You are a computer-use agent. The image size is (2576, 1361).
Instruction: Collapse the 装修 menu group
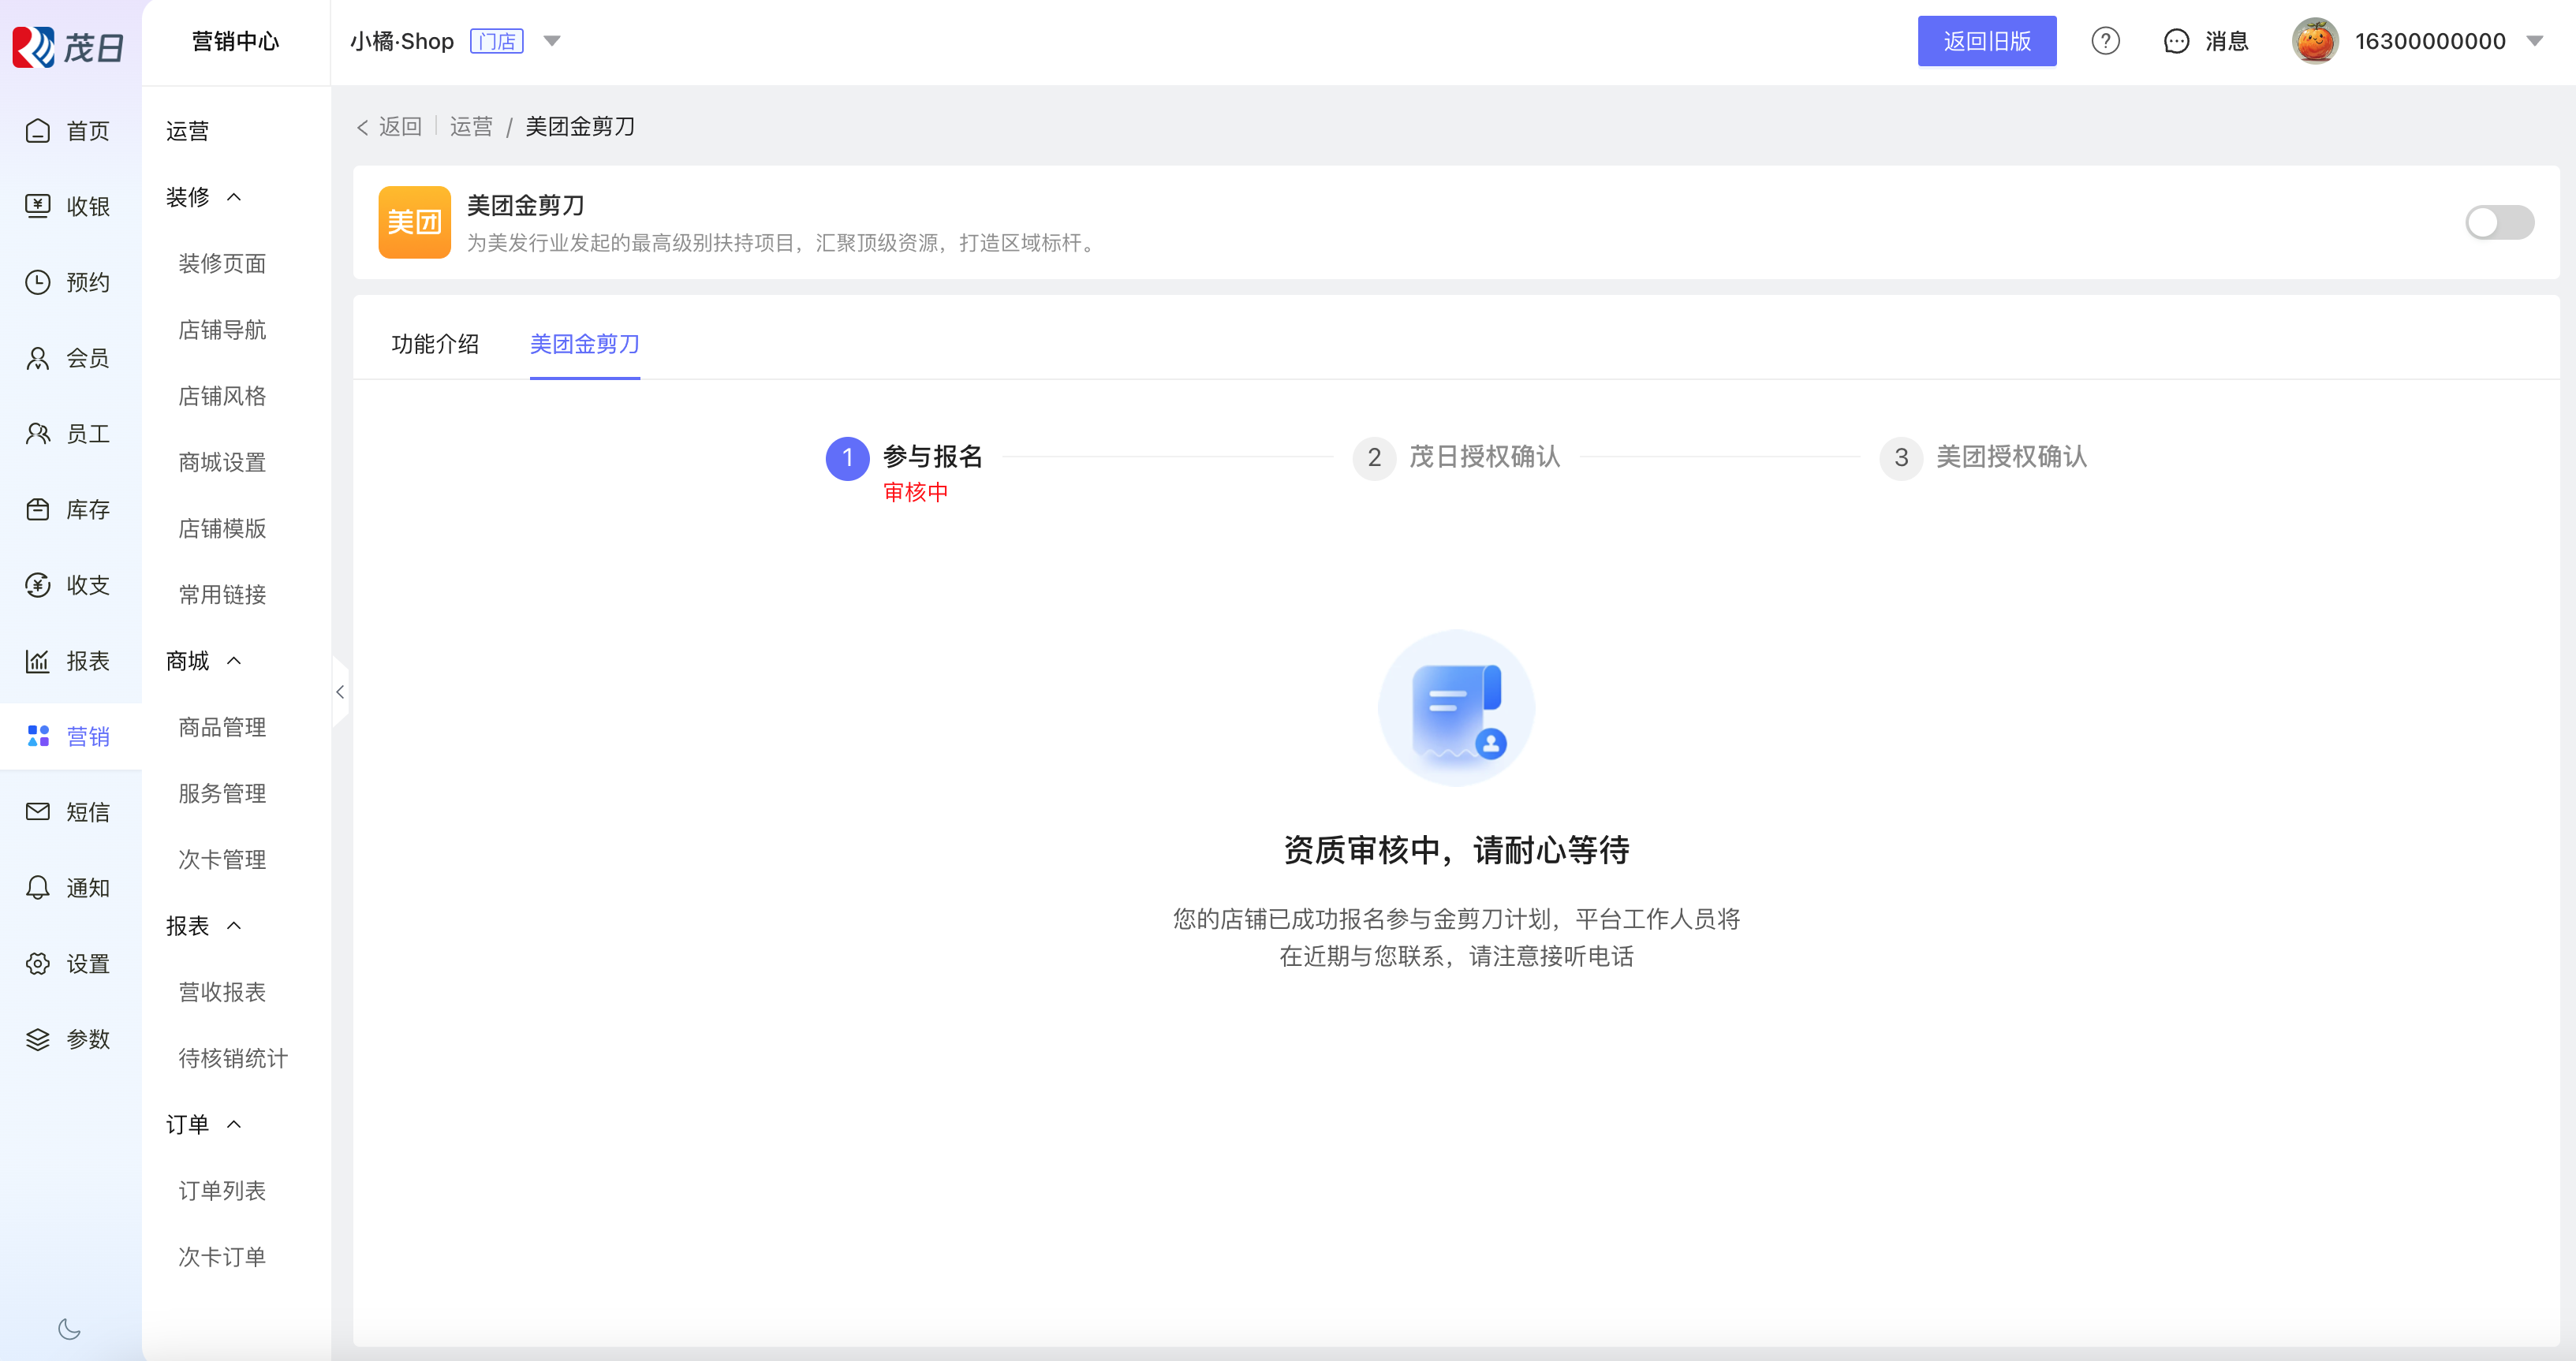coord(234,197)
